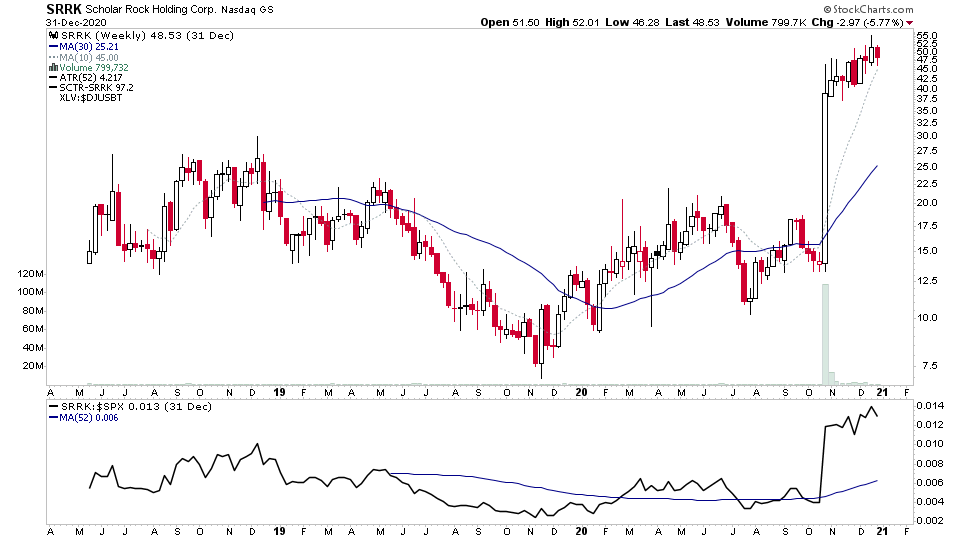
Task: Select the 'MA(52) 0.006' lower panel legend
Action: click(x=89, y=418)
